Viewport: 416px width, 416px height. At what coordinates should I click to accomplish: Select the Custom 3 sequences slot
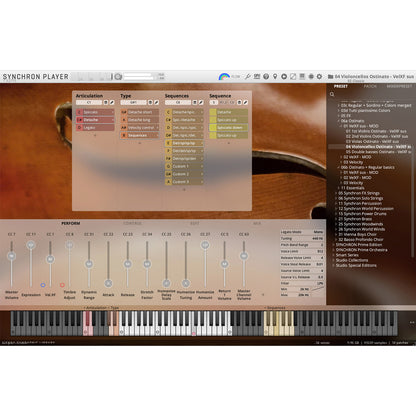pos(184,182)
